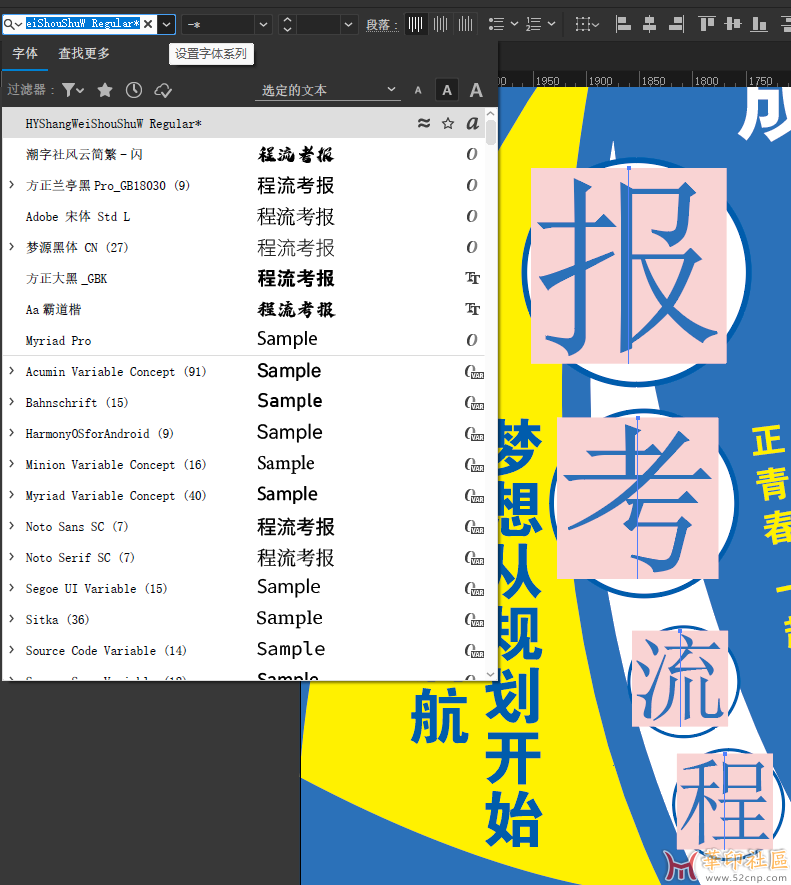Screen dimensions: 791x885
Task: Click the font search magnifier icon
Action: tap(12, 24)
